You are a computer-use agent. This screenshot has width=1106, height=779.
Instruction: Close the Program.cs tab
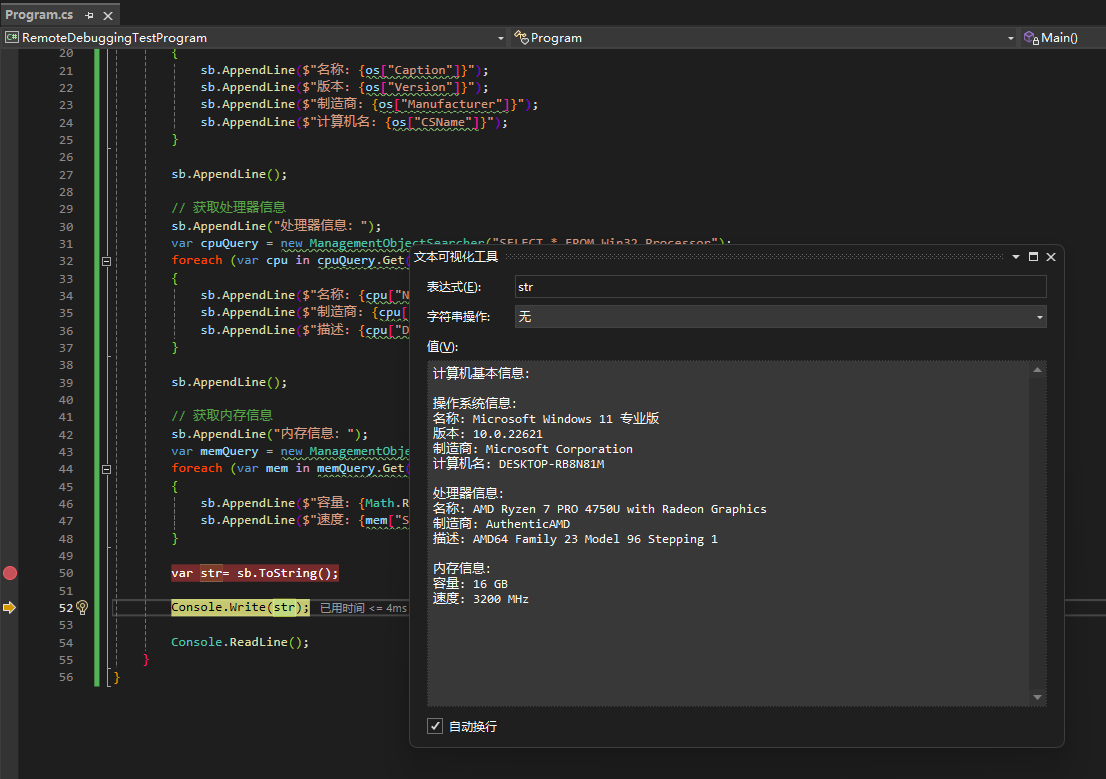click(x=107, y=15)
